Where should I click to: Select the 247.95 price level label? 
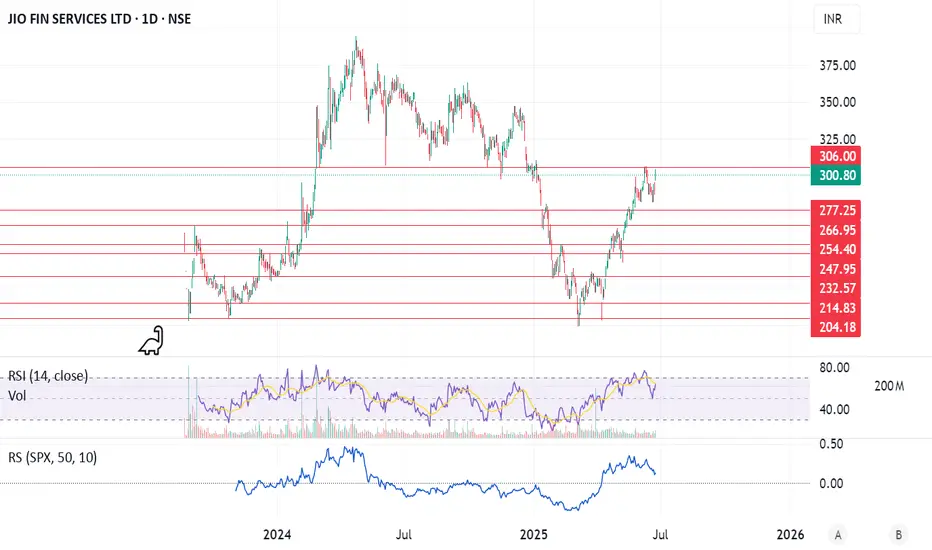(836, 269)
